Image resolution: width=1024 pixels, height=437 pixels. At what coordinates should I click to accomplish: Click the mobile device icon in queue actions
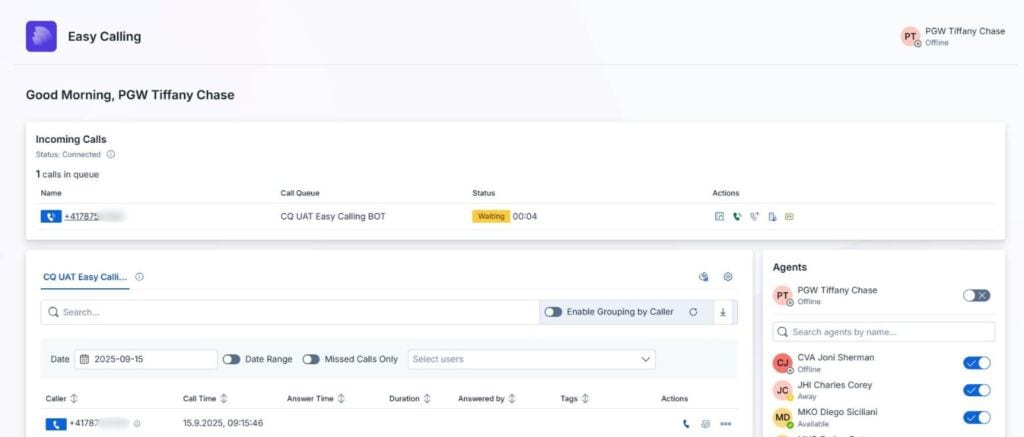pyautogui.click(x=772, y=217)
